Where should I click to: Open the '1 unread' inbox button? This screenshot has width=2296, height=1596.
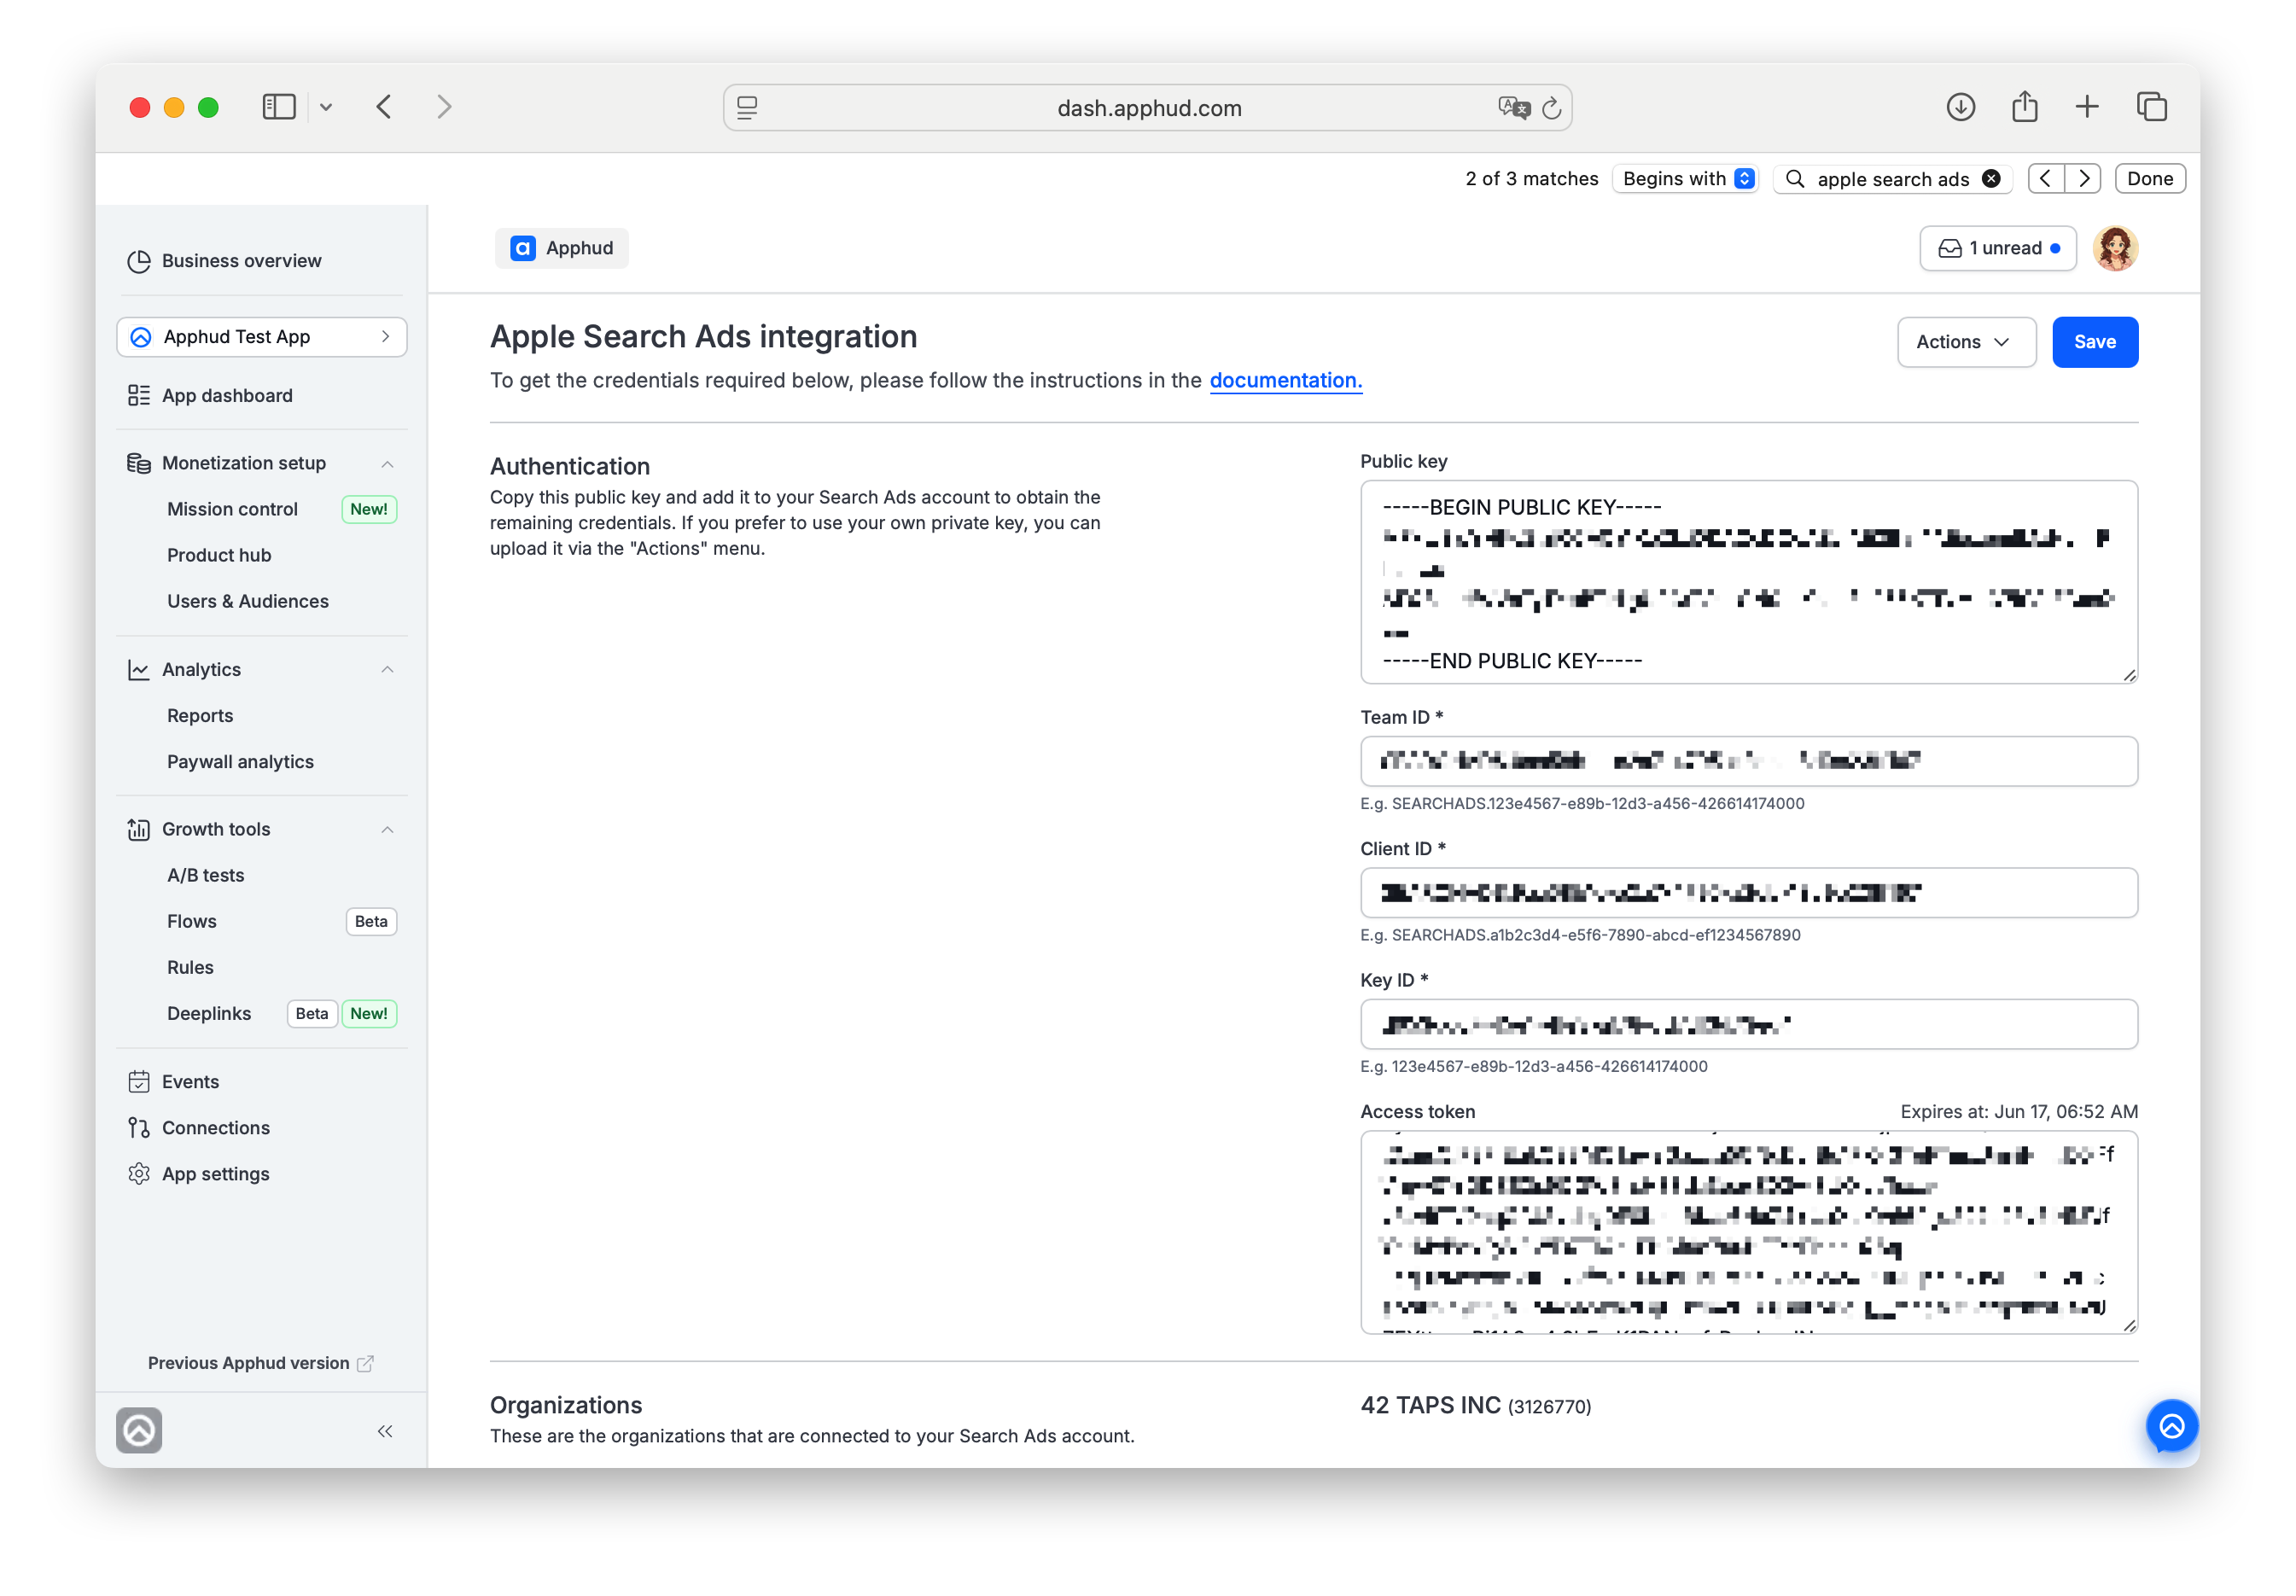[x=1997, y=248]
